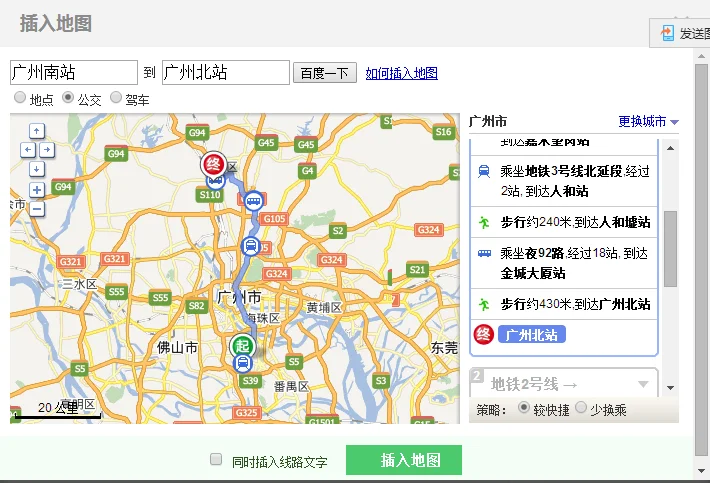Select step 步行约240米 到达人和墟站
Image resolution: width=710 pixels, height=483 pixels.
click(564, 222)
